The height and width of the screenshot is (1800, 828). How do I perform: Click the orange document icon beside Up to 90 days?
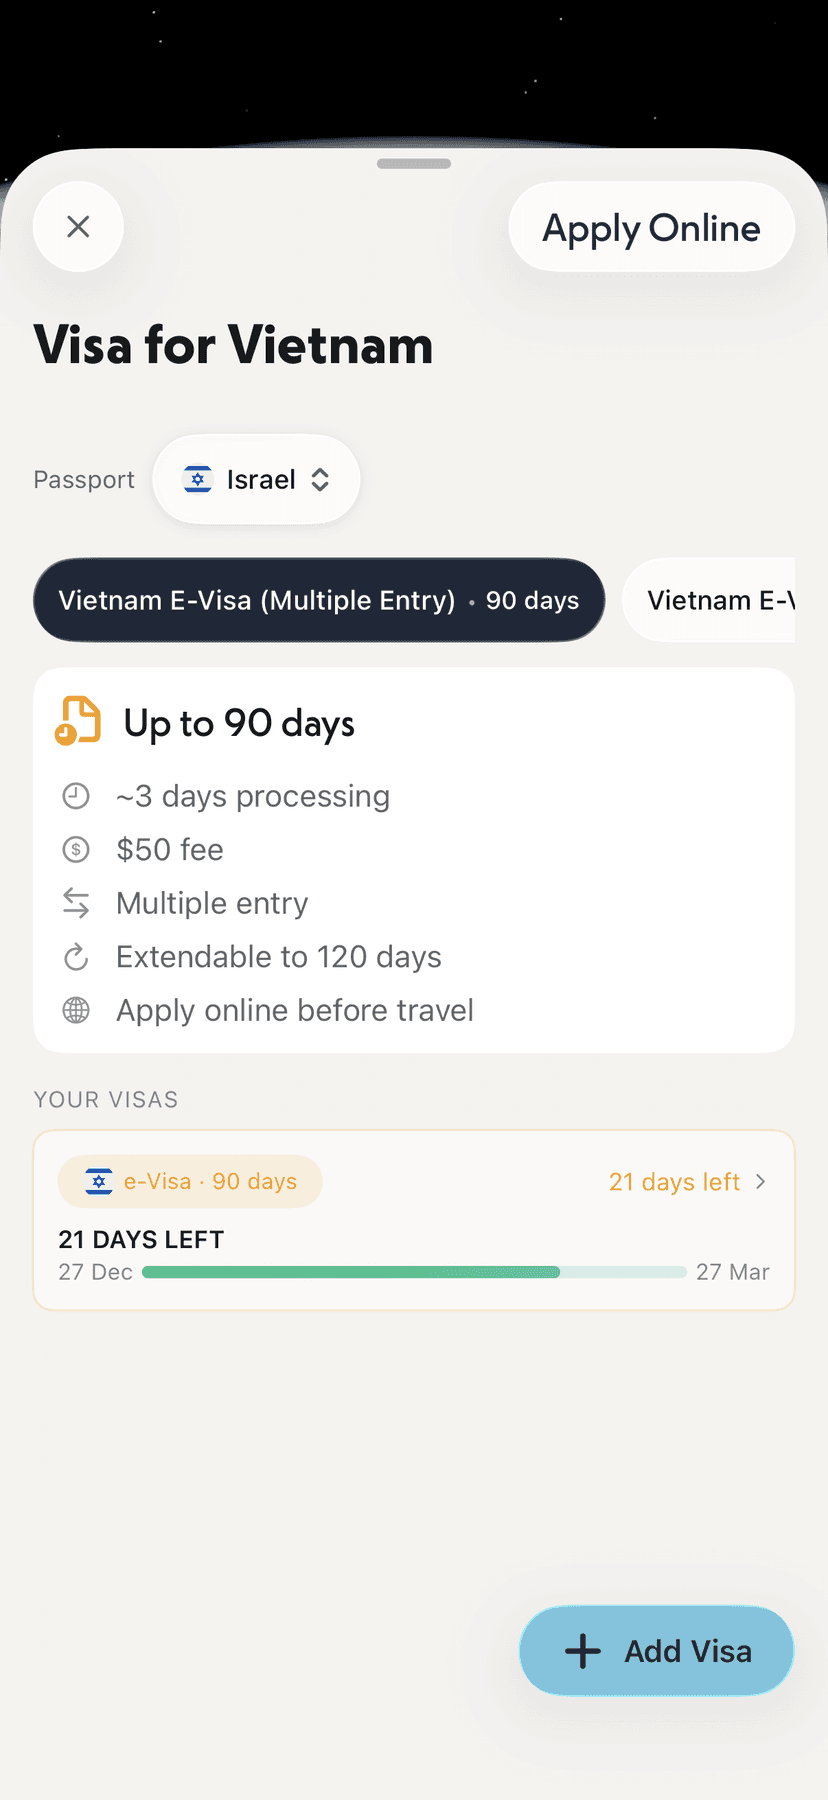click(x=78, y=721)
